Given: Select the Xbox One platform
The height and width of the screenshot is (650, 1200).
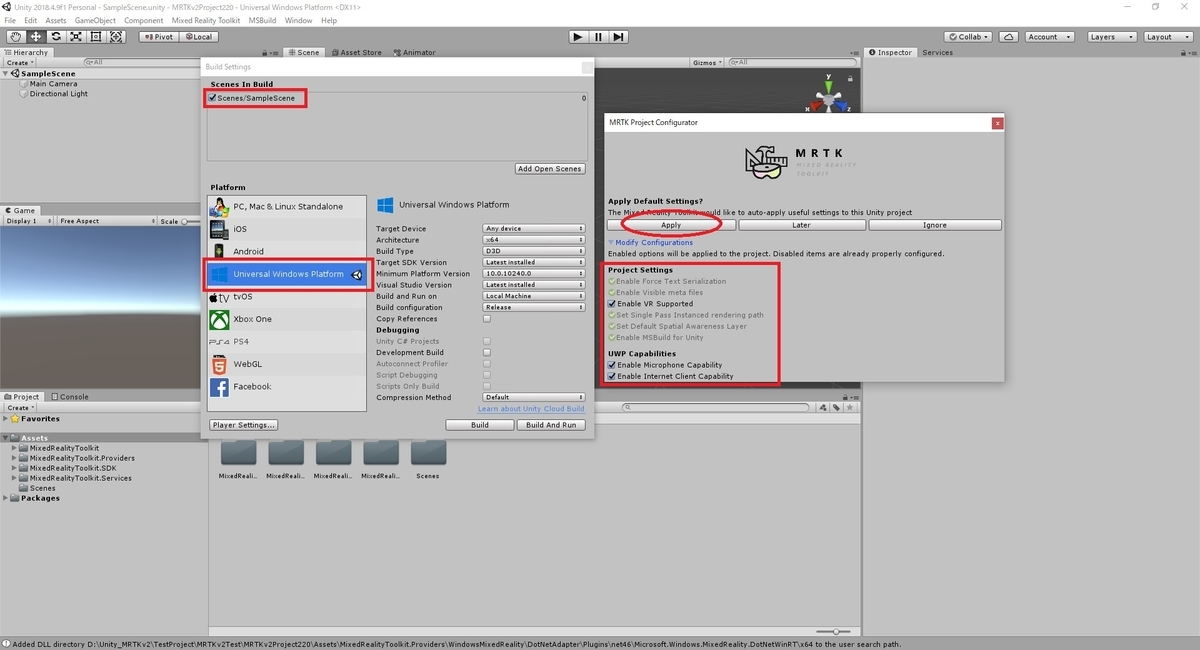Looking at the screenshot, I should 287,319.
